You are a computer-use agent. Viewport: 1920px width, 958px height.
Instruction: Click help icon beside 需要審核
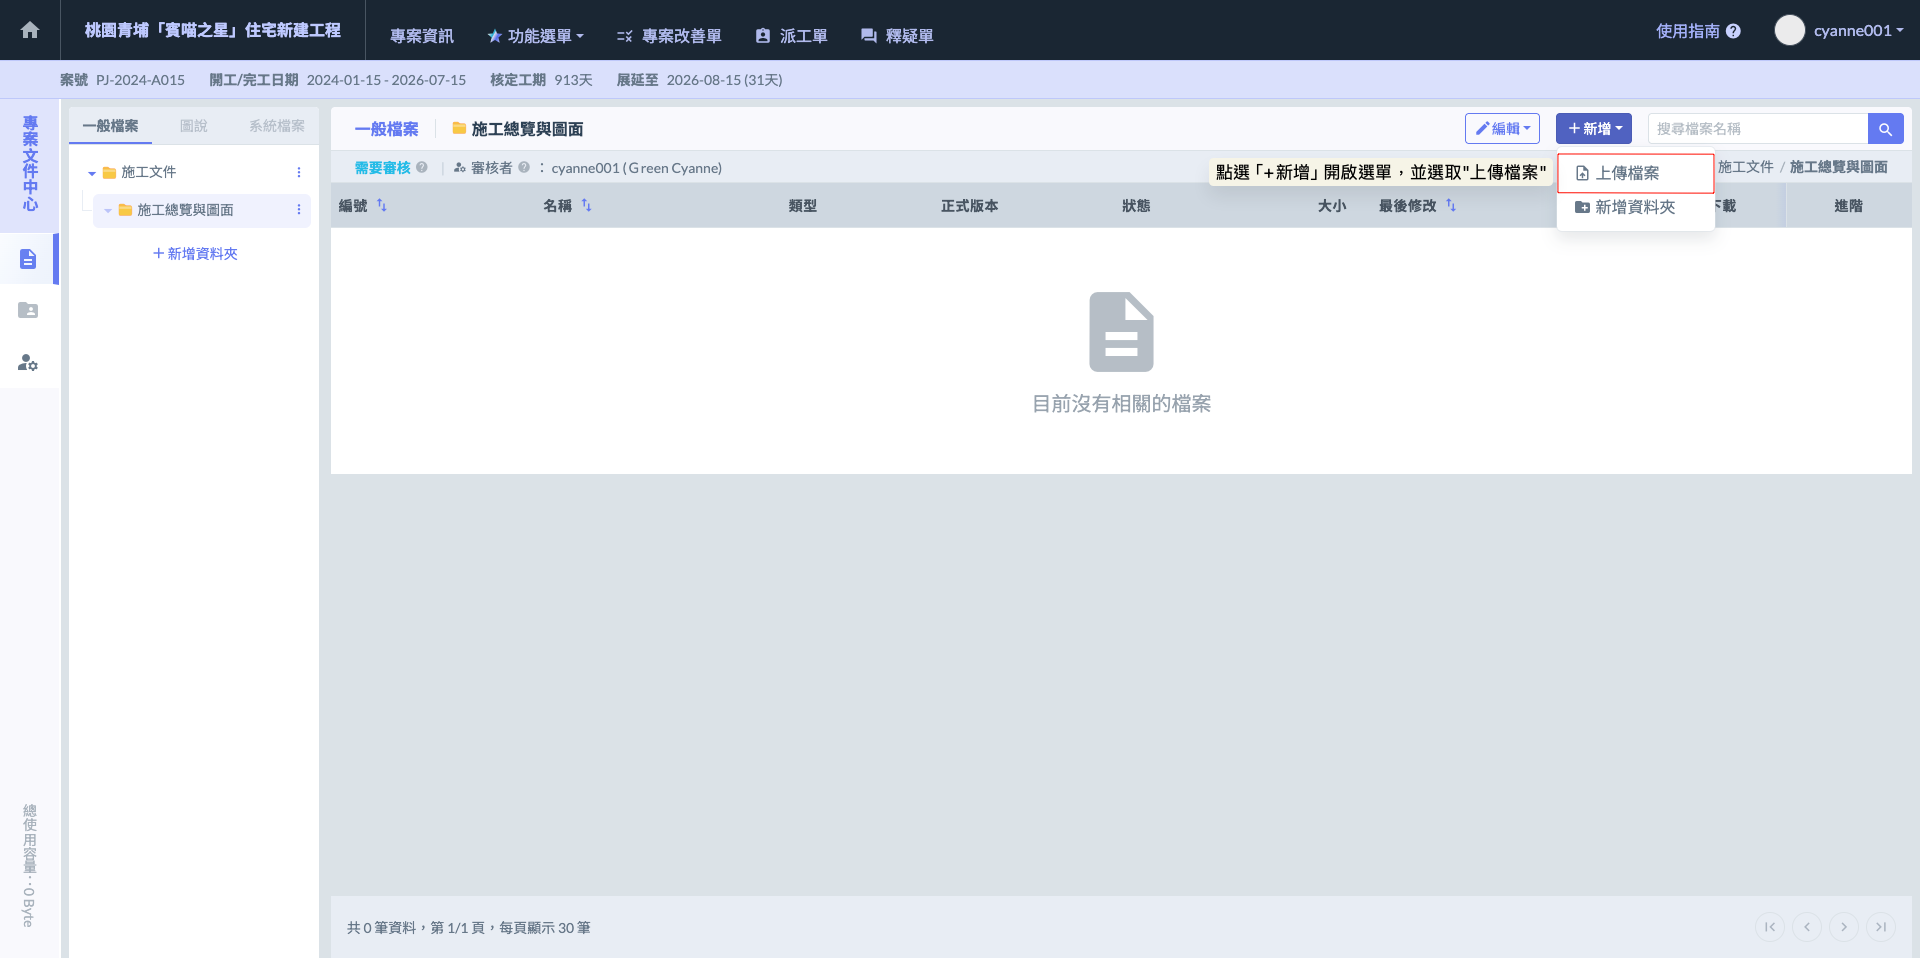[x=422, y=168]
